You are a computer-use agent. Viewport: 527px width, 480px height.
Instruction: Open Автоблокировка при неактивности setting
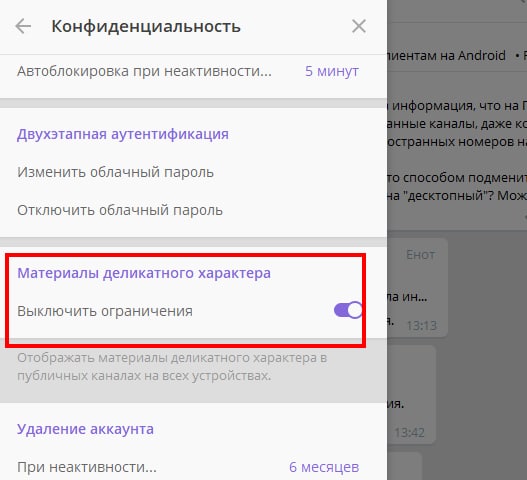coord(193,71)
